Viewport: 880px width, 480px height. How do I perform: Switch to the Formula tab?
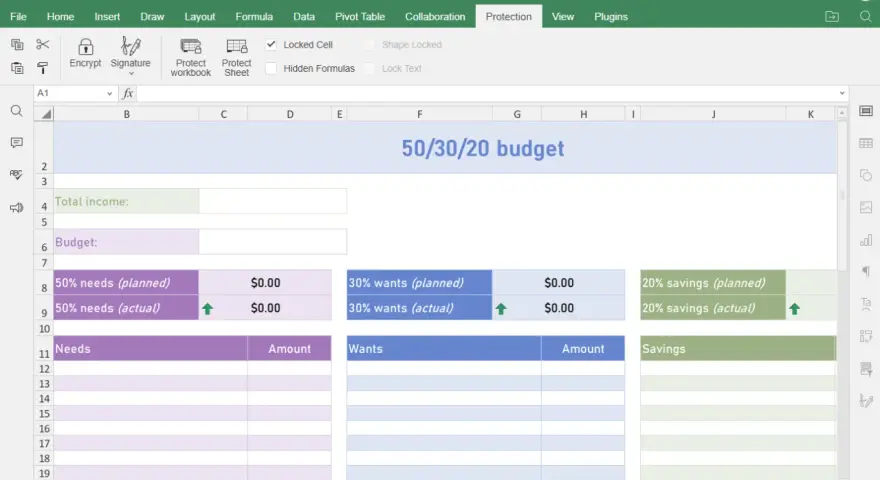click(x=254, y=16)
